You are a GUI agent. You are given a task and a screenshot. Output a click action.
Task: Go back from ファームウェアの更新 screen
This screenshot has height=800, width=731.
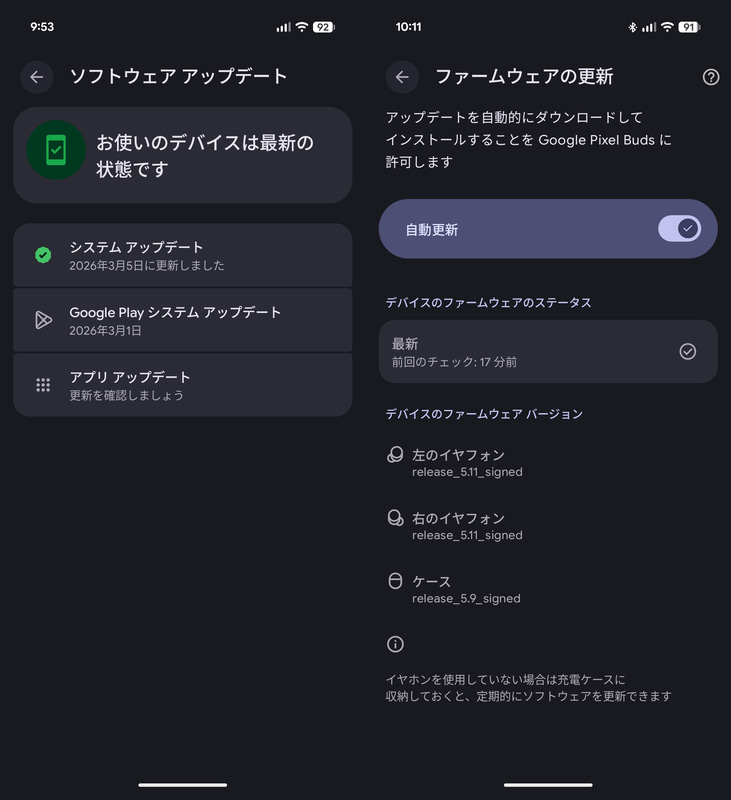402,77
